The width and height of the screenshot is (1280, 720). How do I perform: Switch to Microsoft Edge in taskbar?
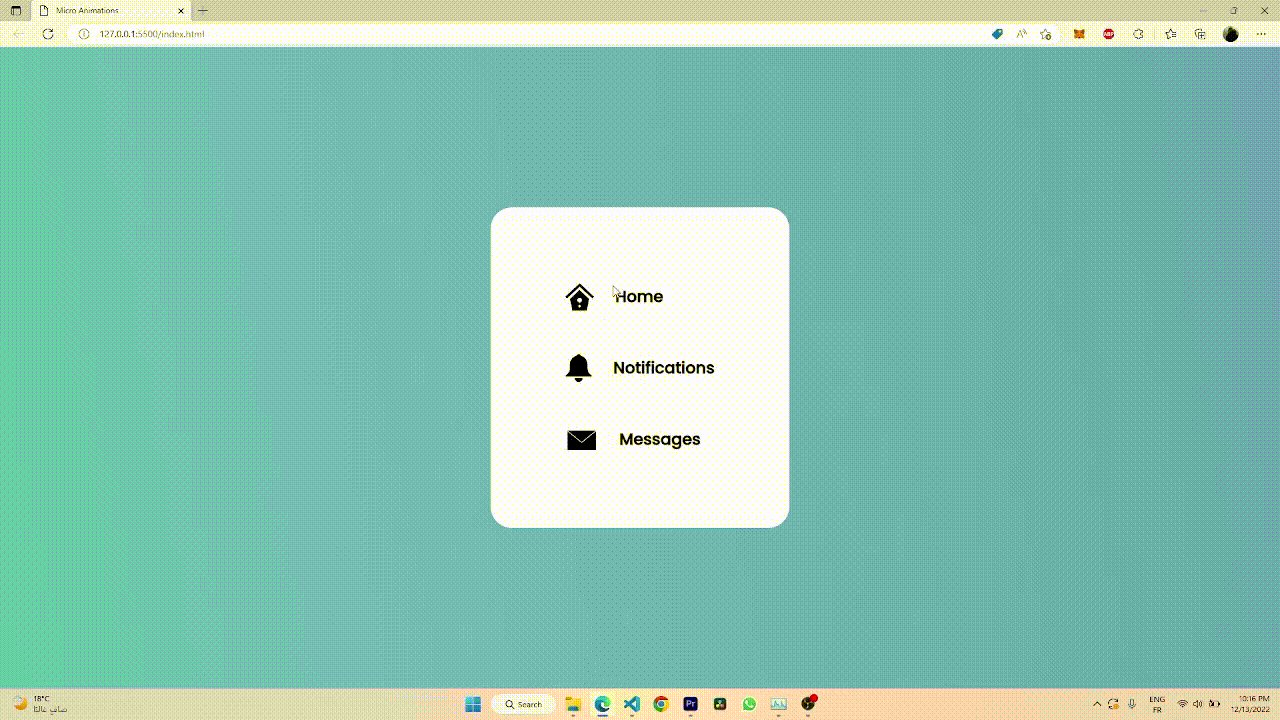pyautogui.click(x=602, y=704)
